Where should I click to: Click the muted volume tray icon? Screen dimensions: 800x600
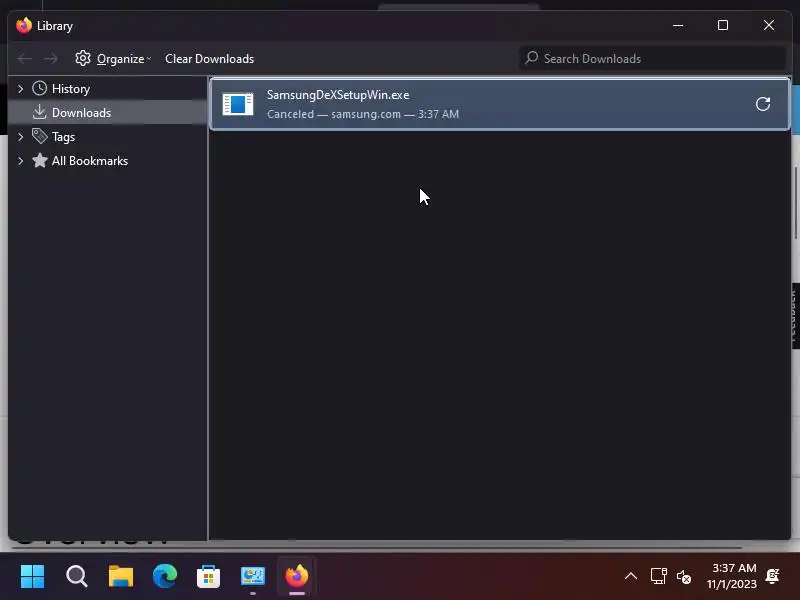pyautogui.click(x=684, y=577)
